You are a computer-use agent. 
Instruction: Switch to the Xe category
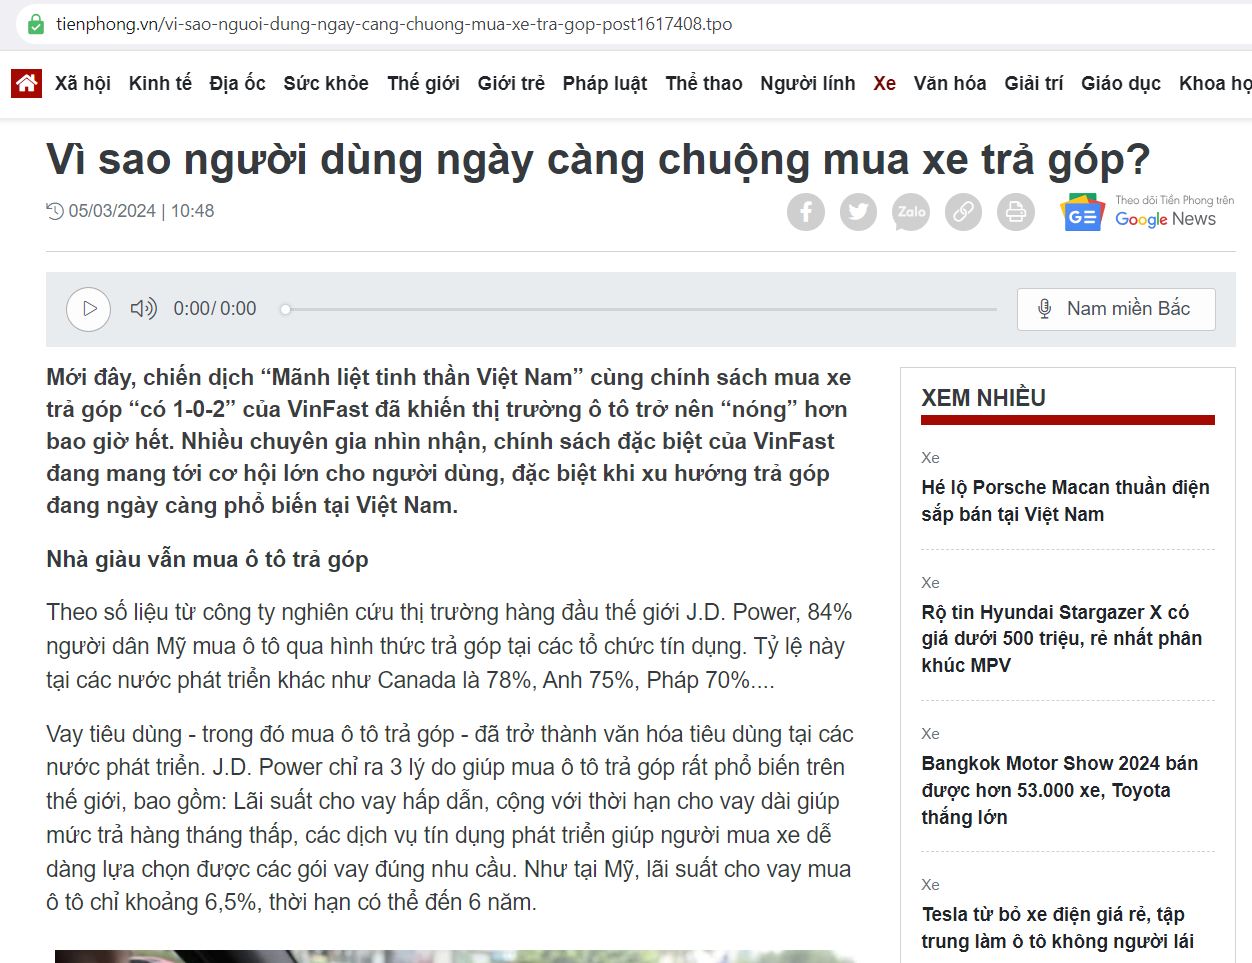click(885, 83)
